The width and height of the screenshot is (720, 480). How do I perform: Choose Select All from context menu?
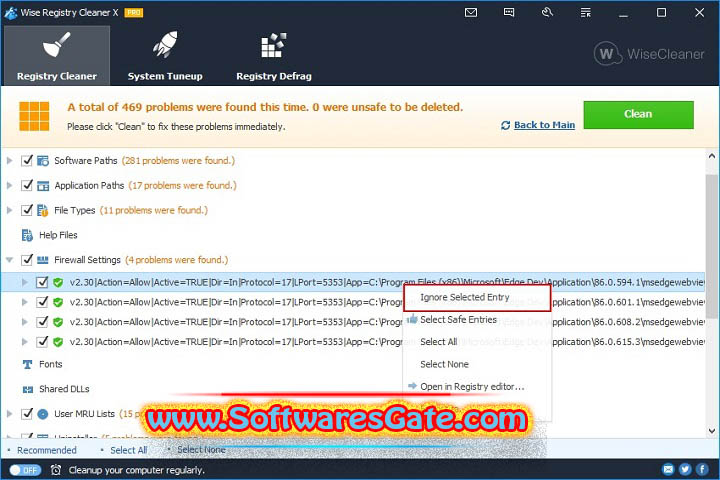tap(477, 342)
